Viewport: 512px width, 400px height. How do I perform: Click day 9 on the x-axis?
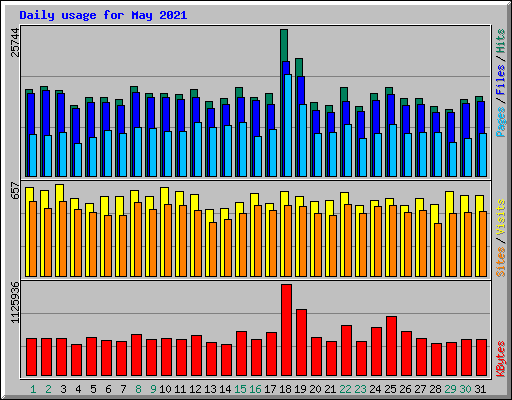[x=153, y=389]
